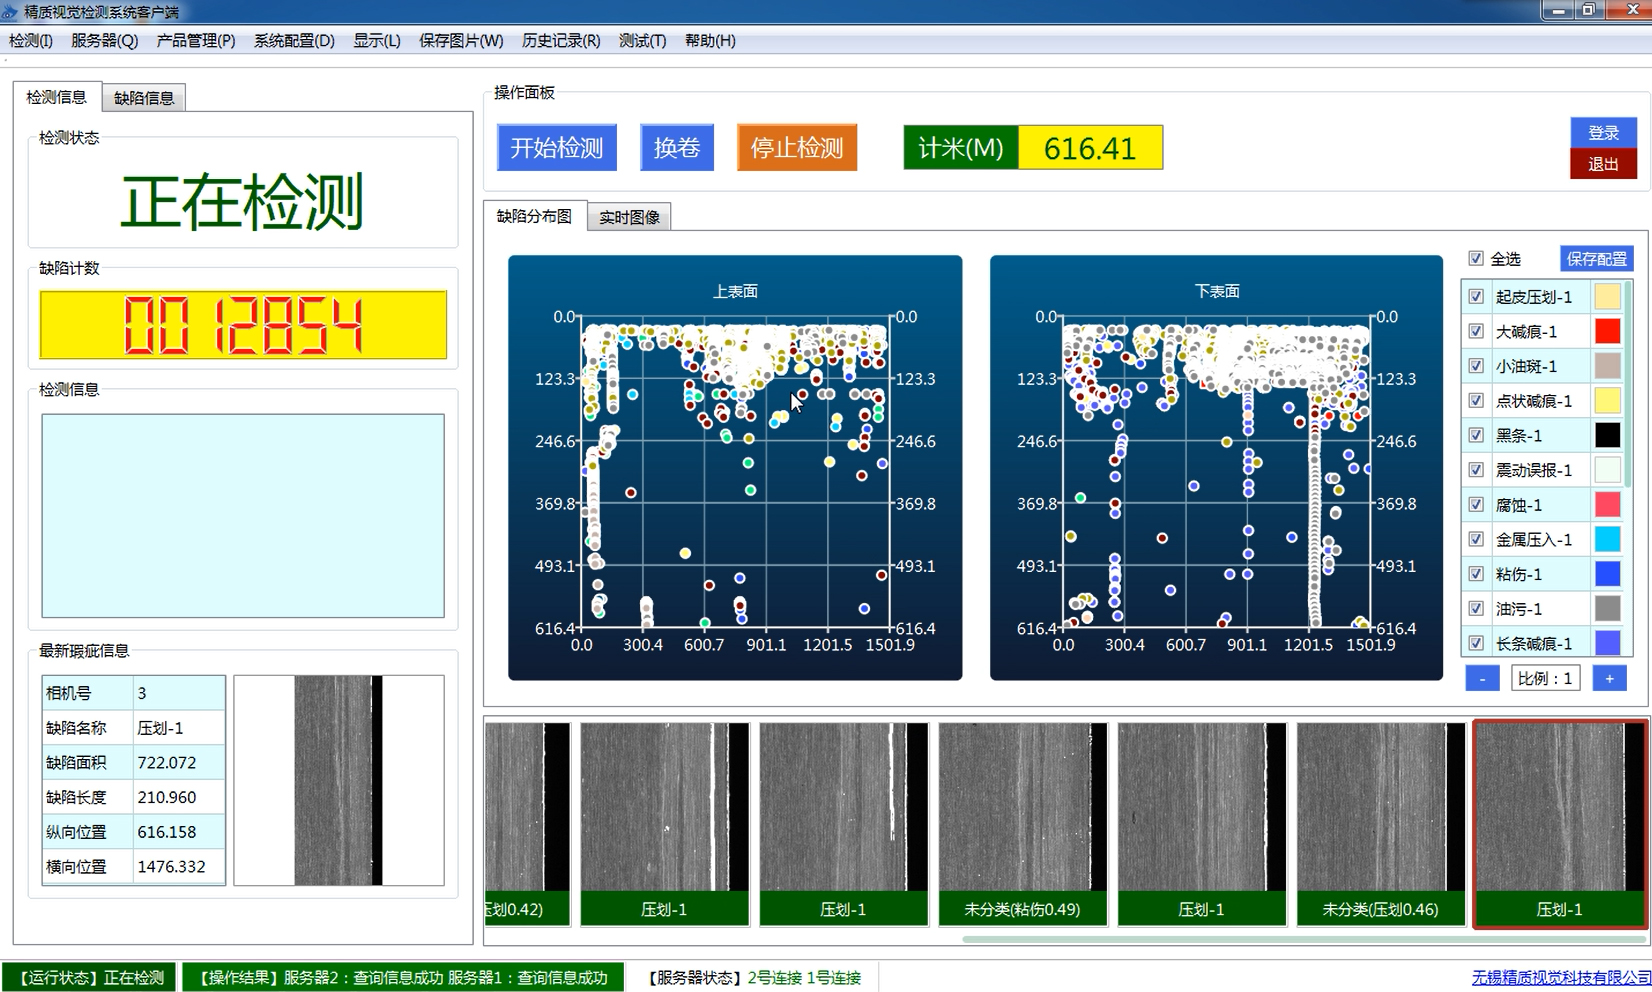Screen dimensions: 1652x992
Task: Increase scale with the plus button
Action: (x=1608, y=678)
